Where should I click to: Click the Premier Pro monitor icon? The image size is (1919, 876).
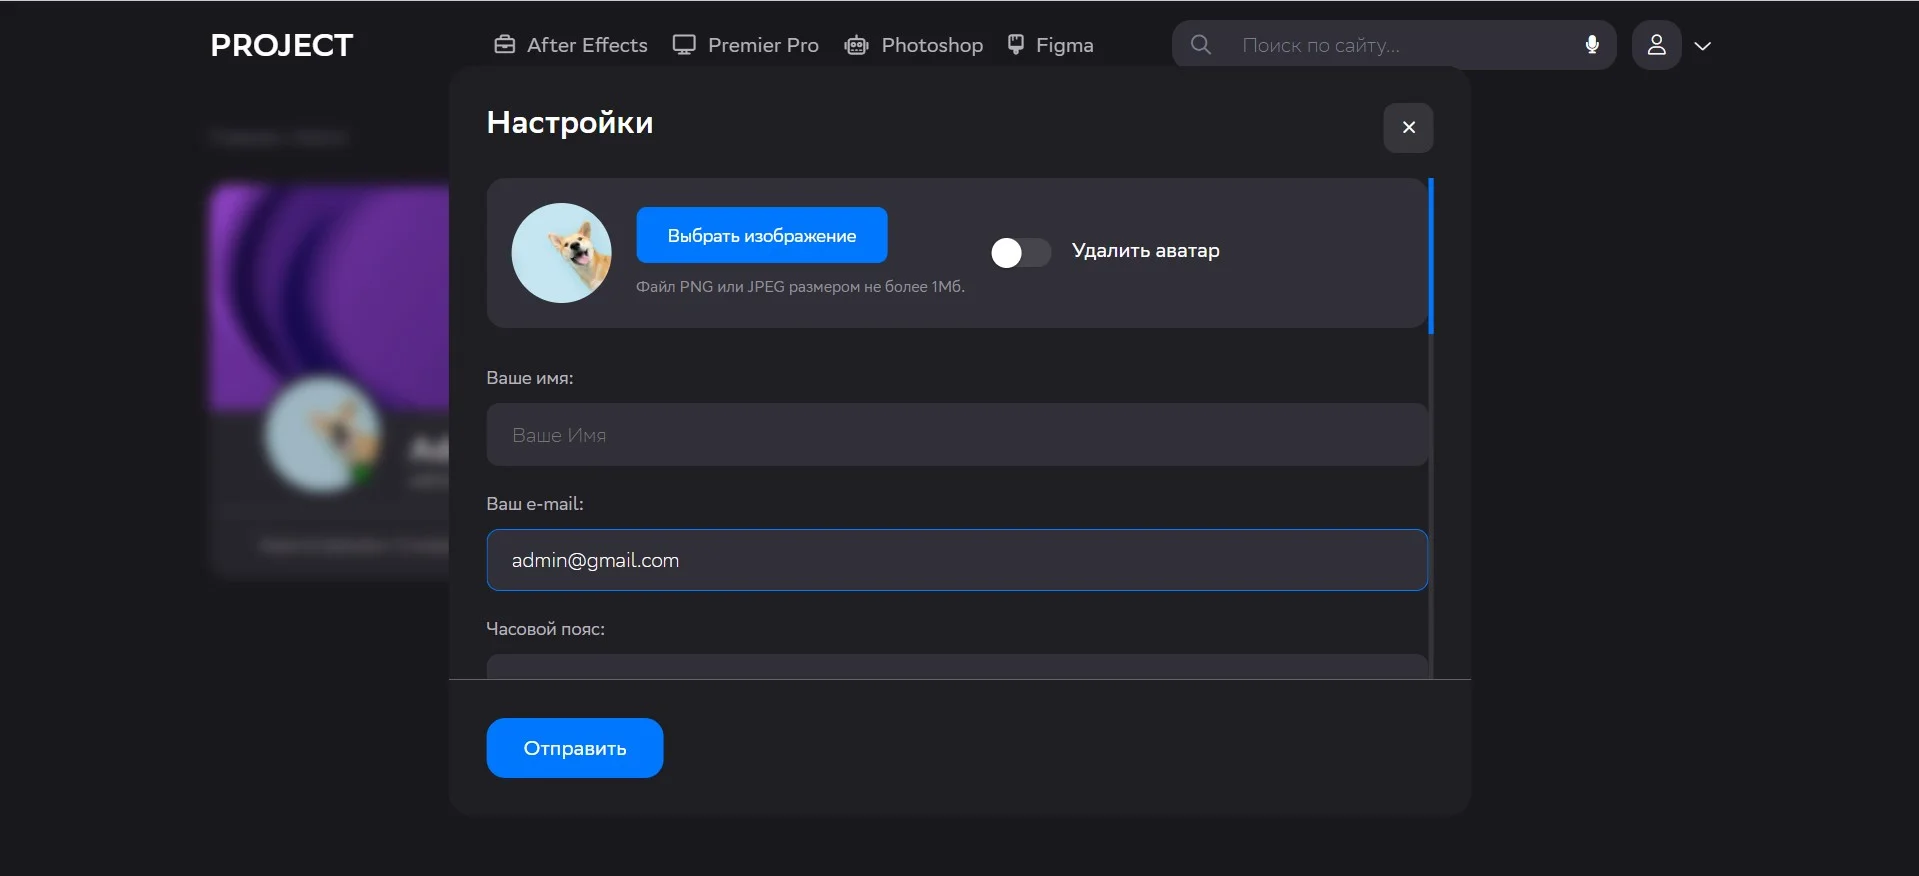point(684,45)
